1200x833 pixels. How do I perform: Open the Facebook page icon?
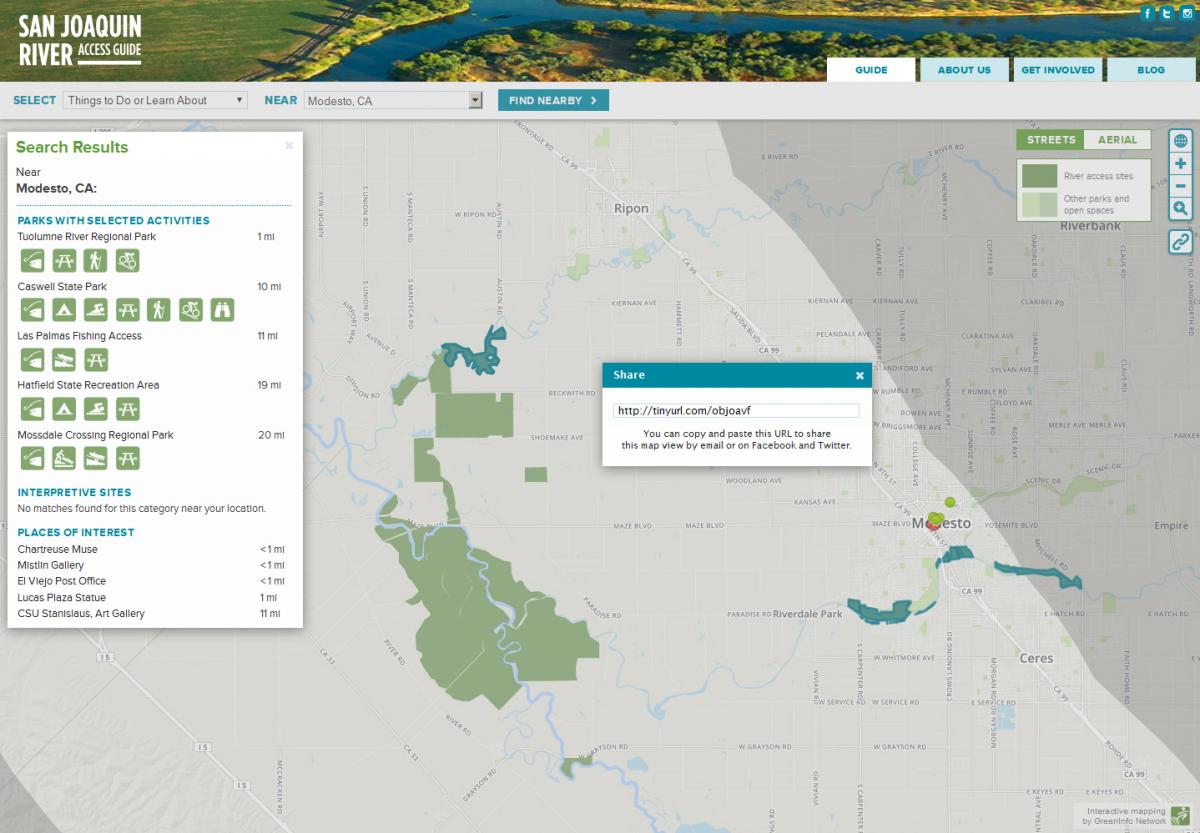click(1148, 14)
